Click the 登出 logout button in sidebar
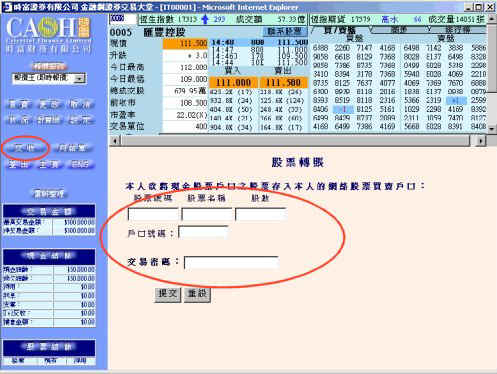Viewport: 497px width, 374px height. pos(19,164)
